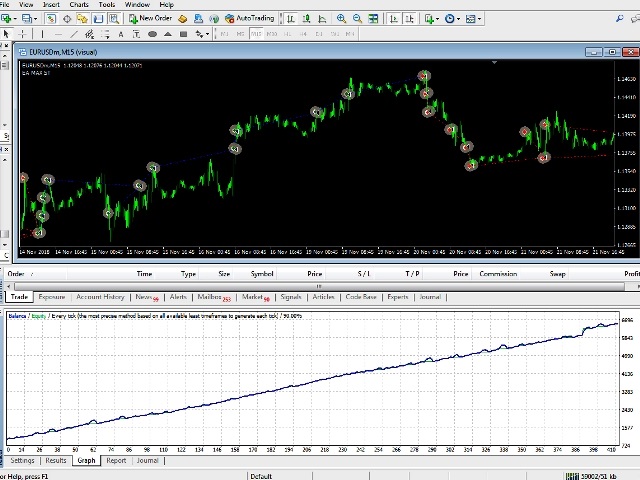This screenshot has height=480, width=640.
Task: Open the Periods clock dropdown
Action: coord(459,18)
